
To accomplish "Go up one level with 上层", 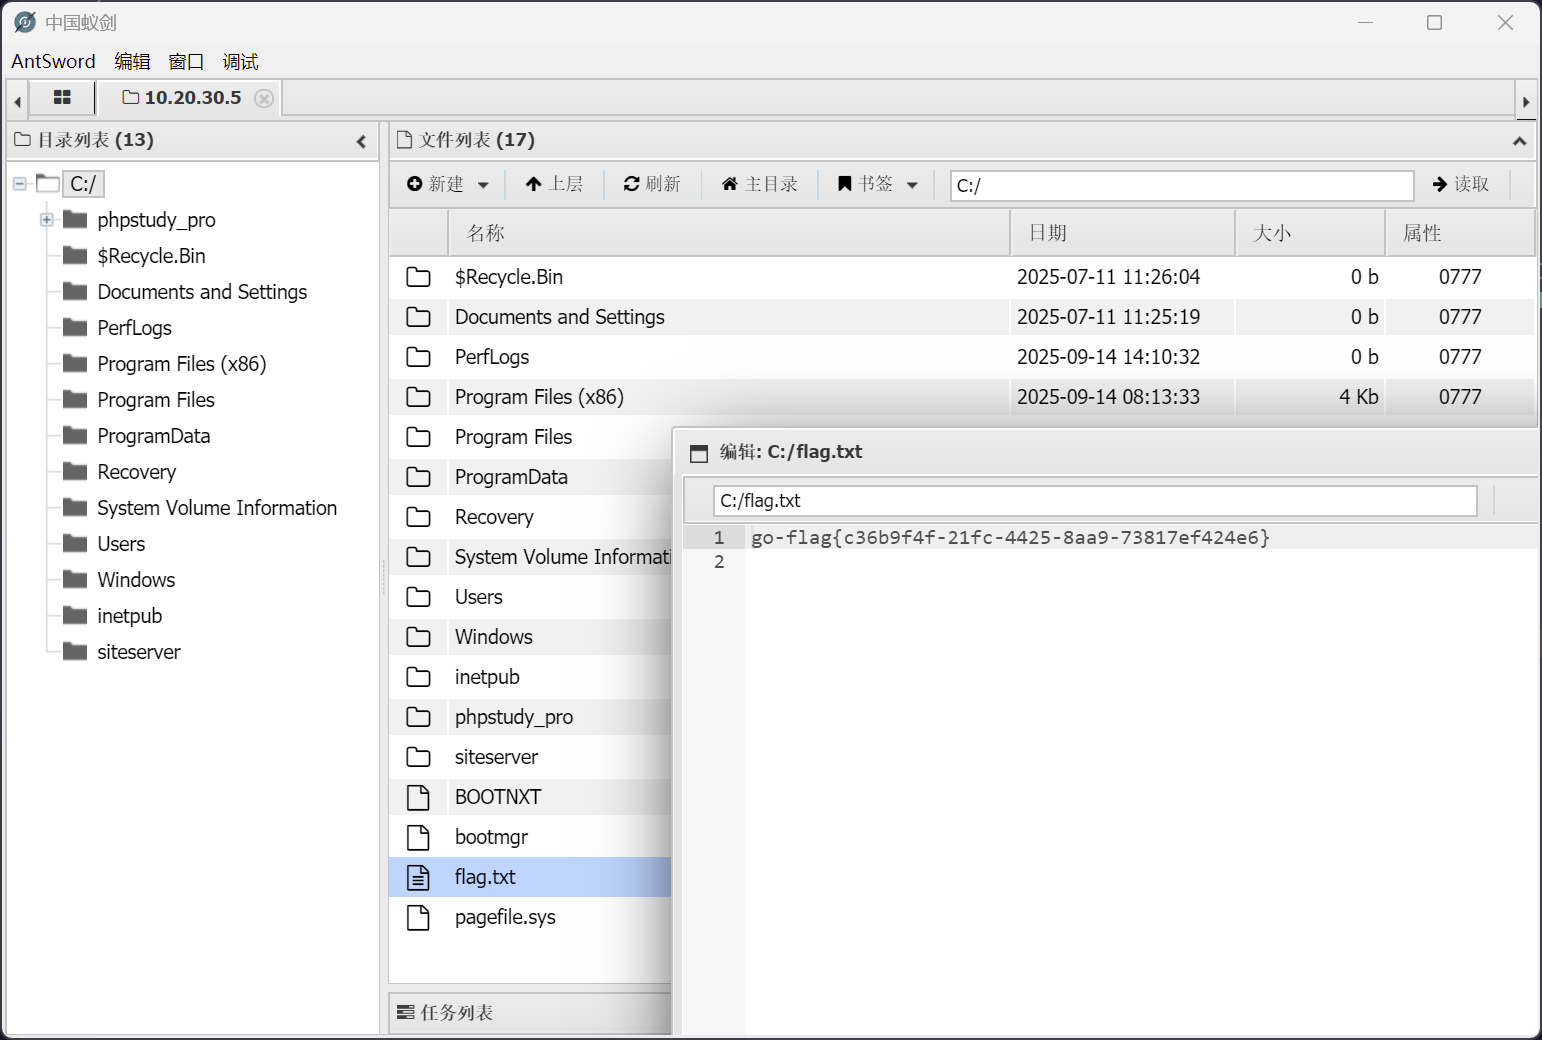I will pos(554,184).
